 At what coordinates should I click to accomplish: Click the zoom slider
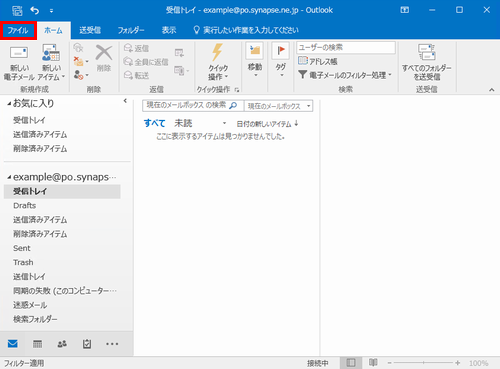coord(423,363)
